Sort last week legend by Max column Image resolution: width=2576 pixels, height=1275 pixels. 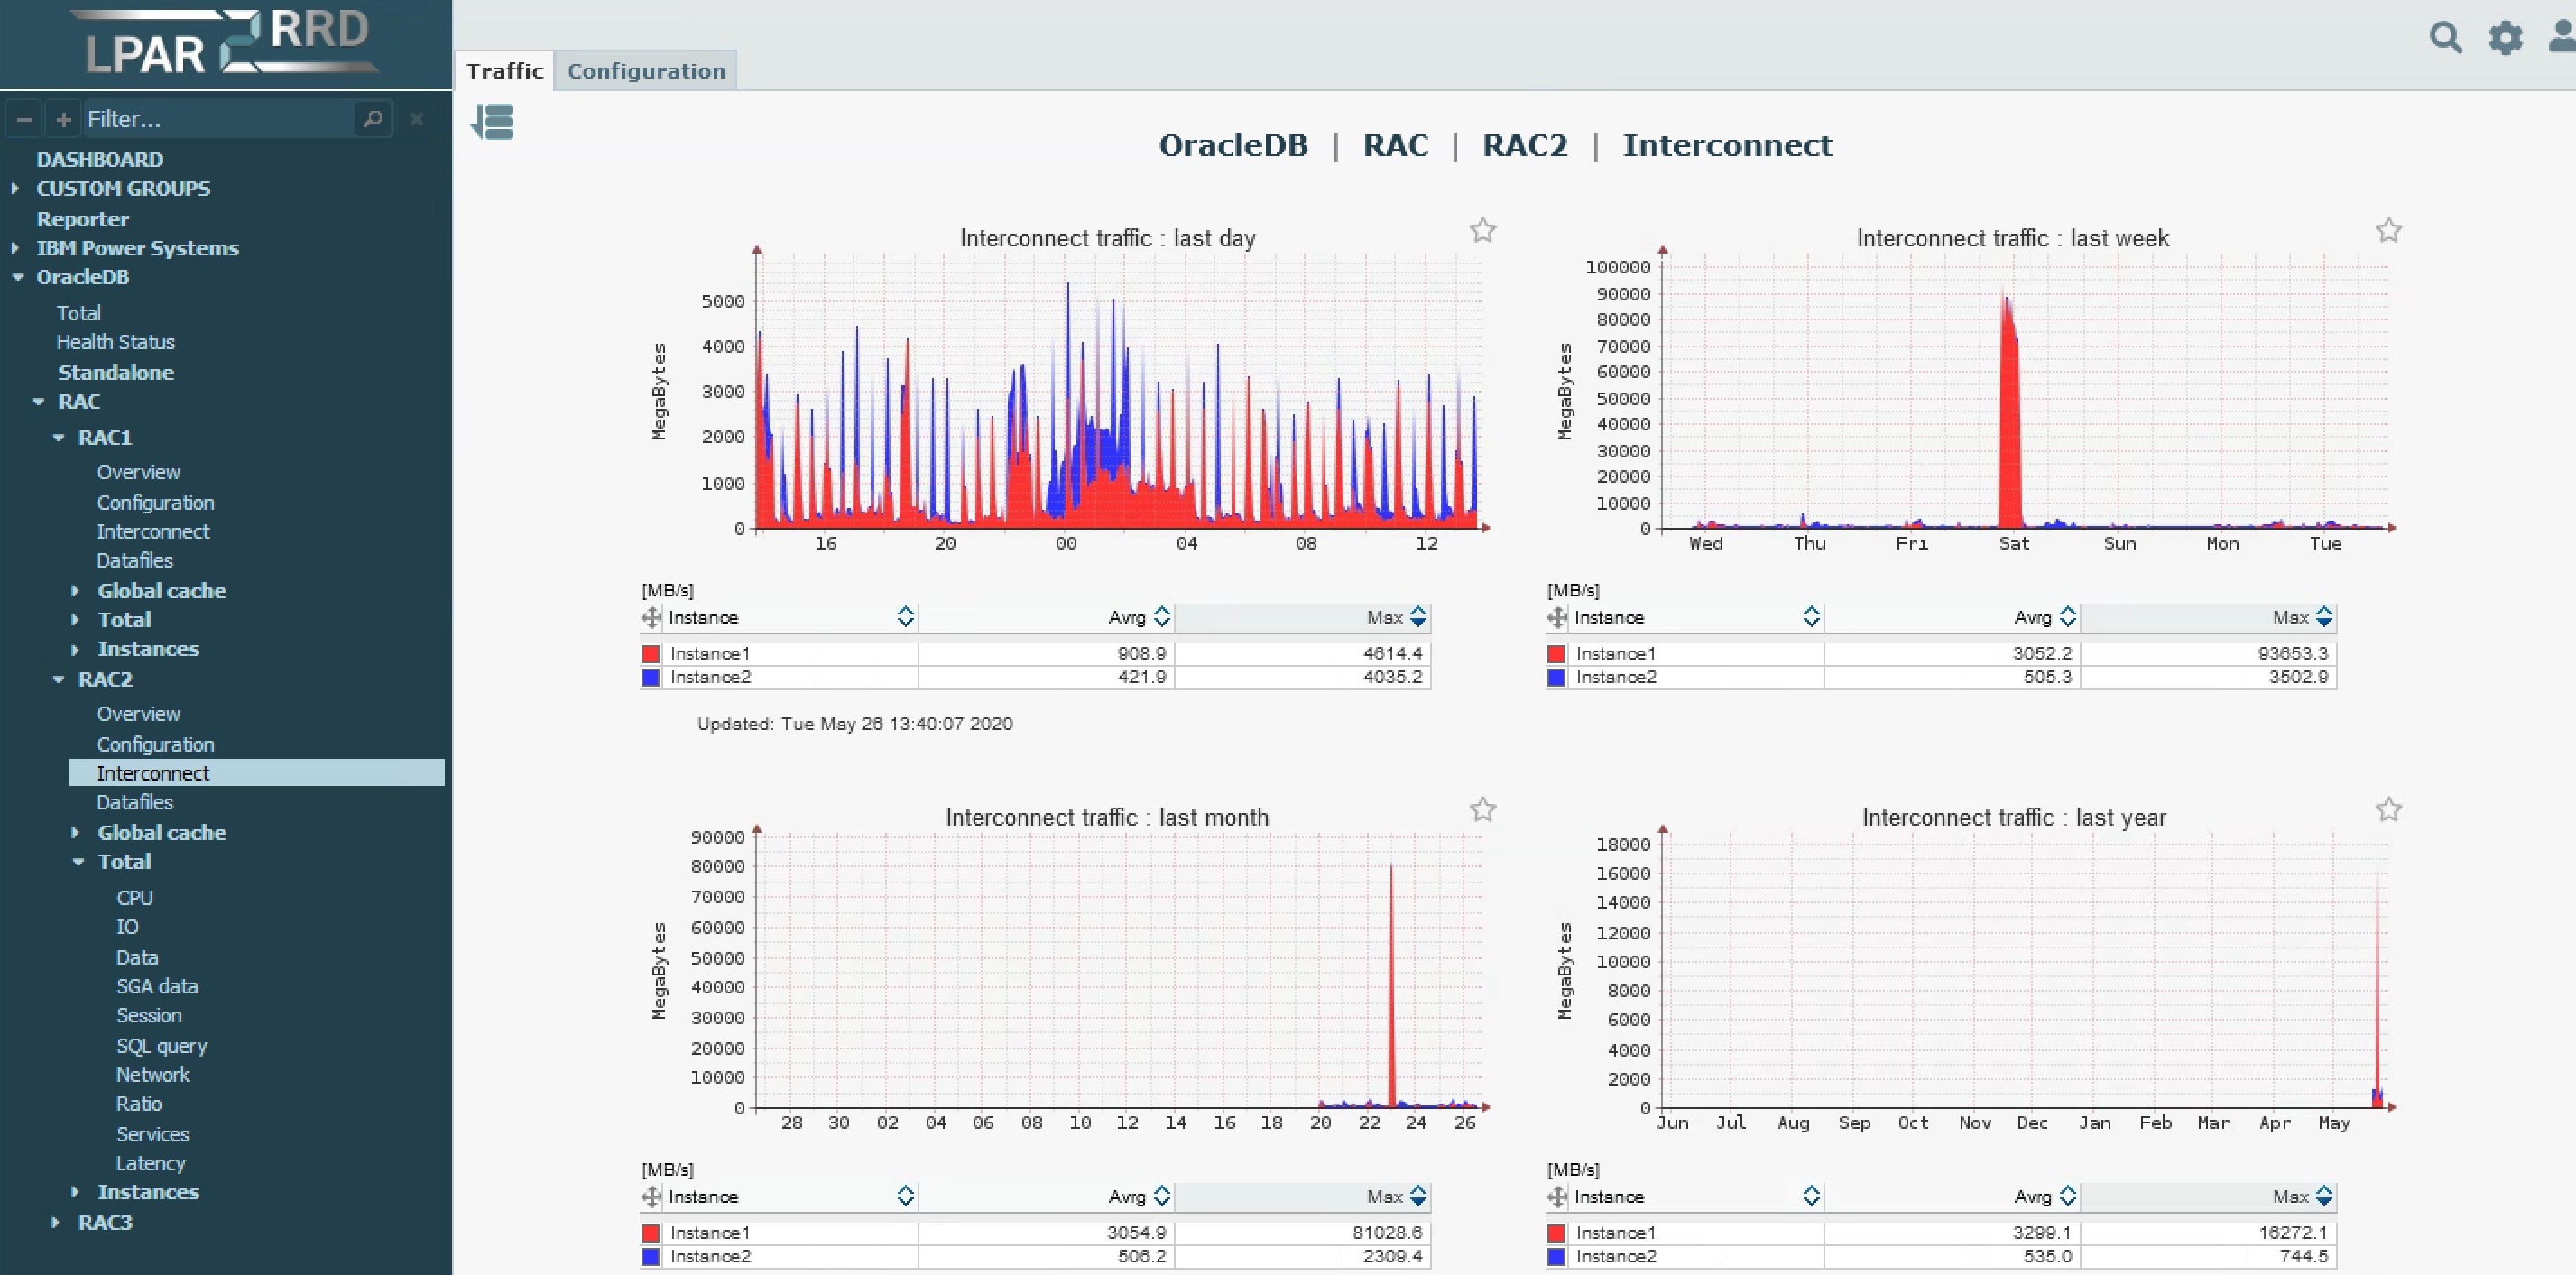point(2324,617)
